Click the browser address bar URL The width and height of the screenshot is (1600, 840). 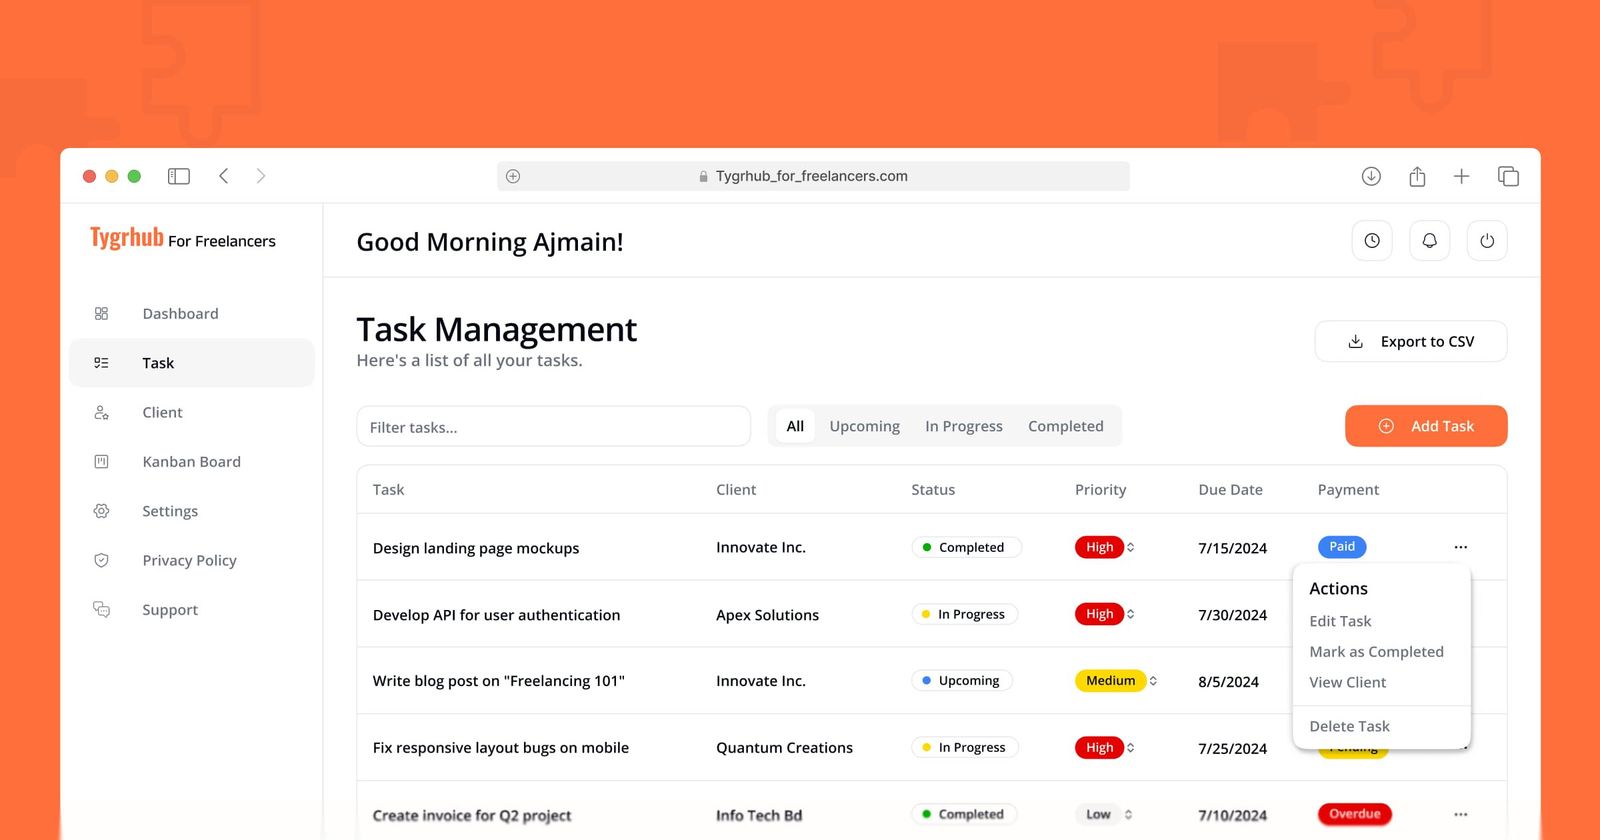tap(812, 176)
